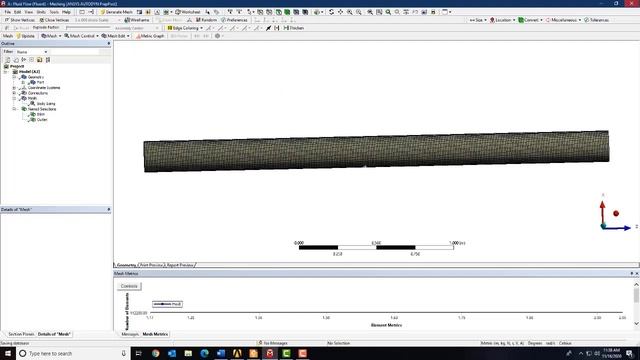Switch to the Section Planes tab
This screenshot has width=640, height=360.
coord(21,334)
